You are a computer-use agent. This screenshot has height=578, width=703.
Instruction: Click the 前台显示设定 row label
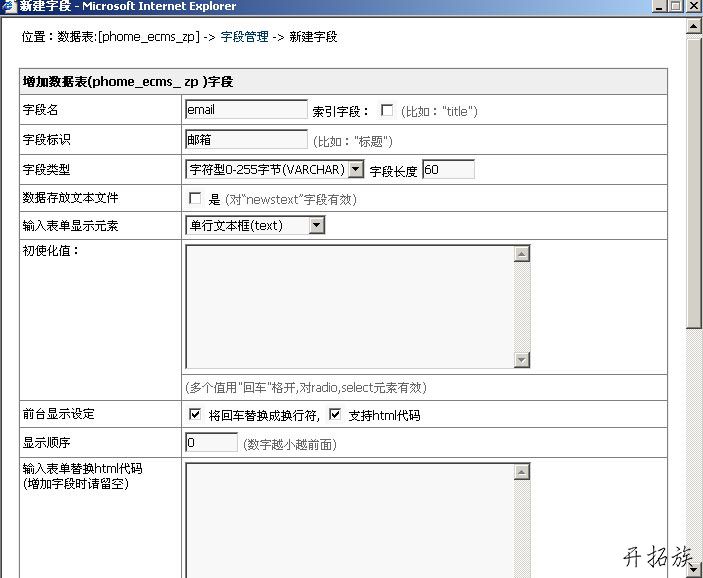pyautogui.click(x=58, y=413)
